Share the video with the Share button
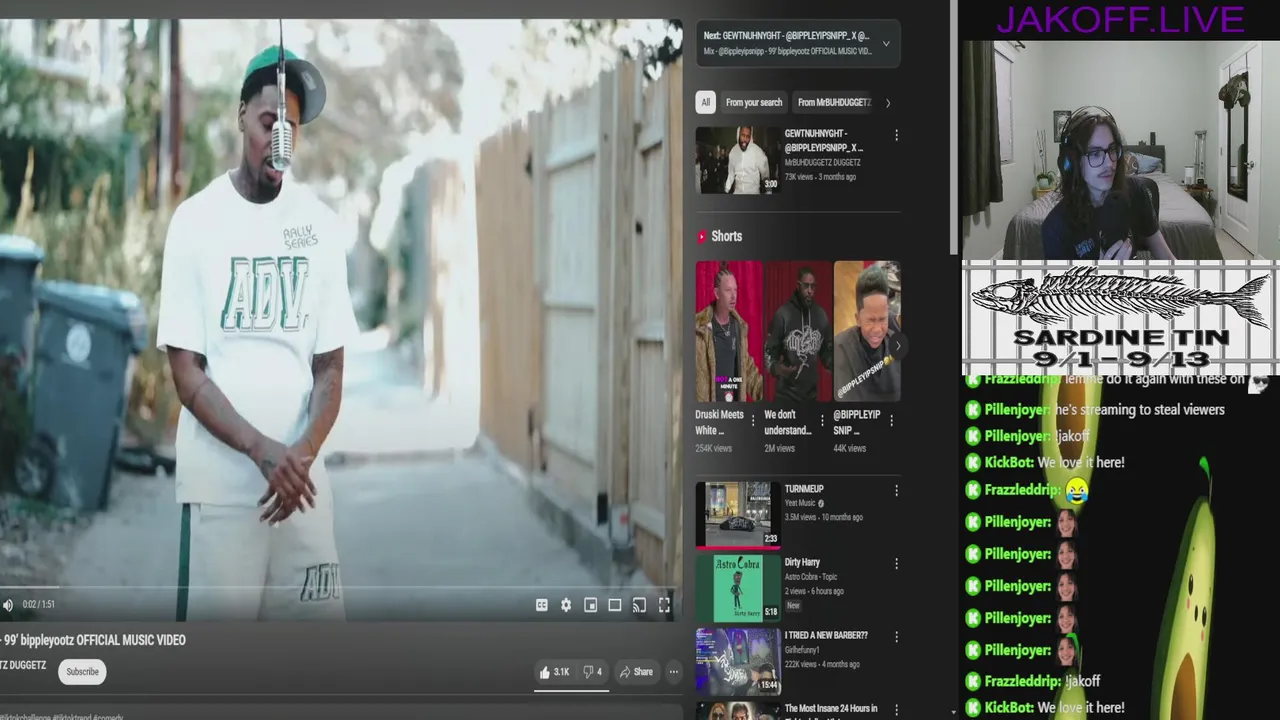The height and width of the screenshot is (720, 1280). coord(636,672)
